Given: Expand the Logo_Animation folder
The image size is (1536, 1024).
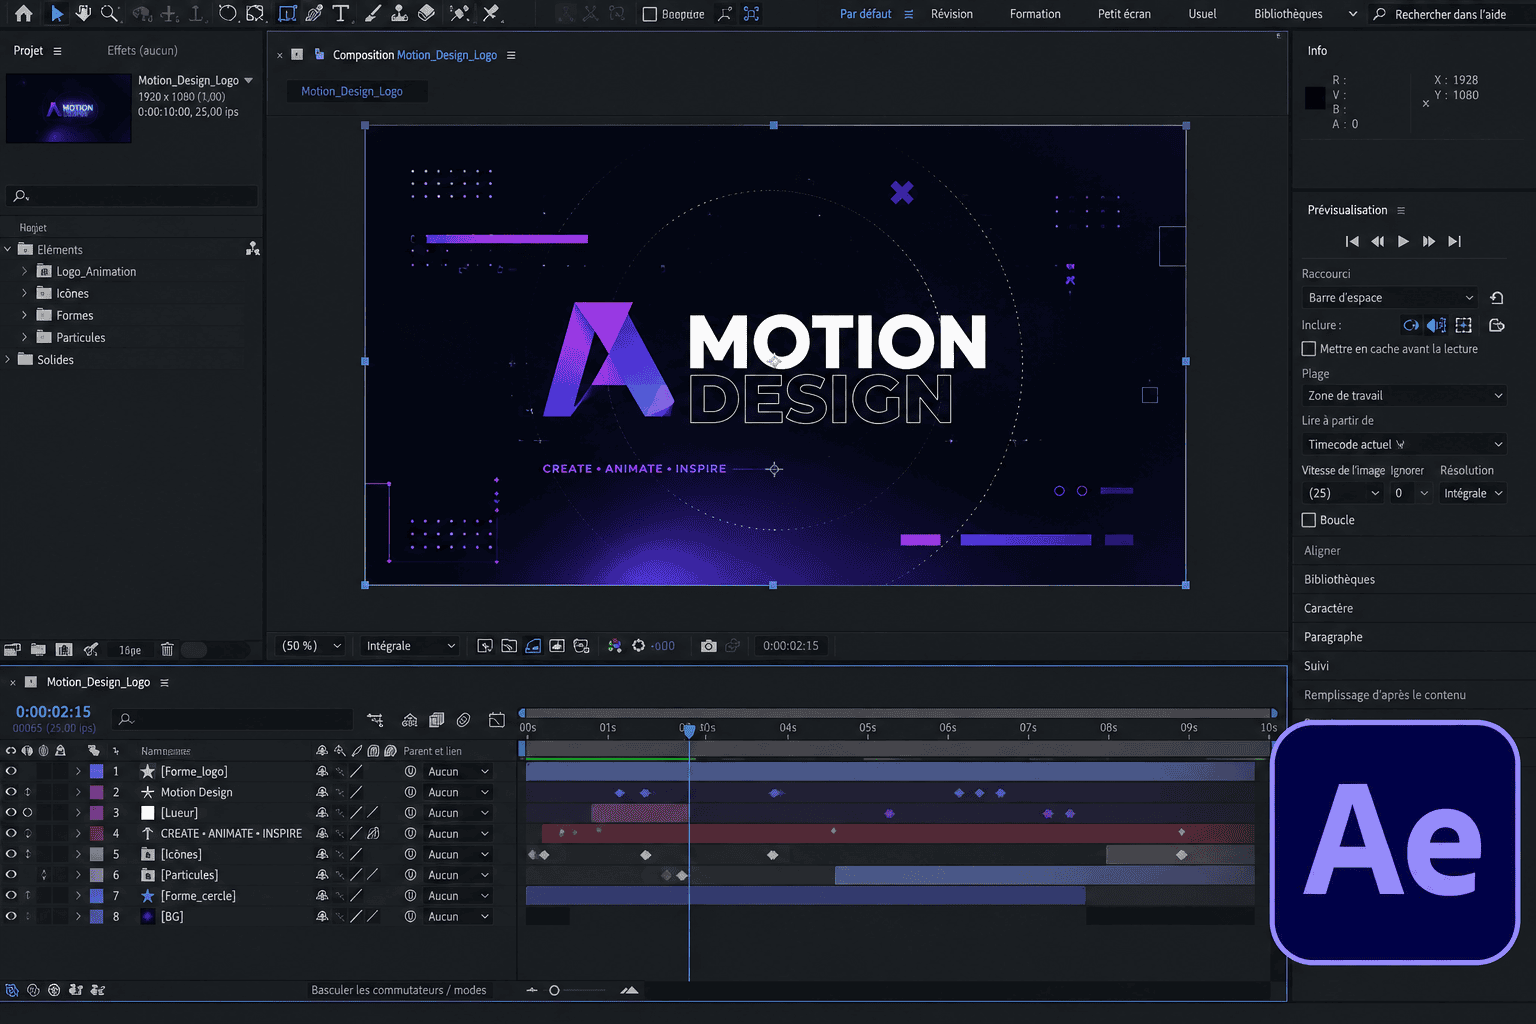Looking at the screenshot, I should click(x=24, y=271).
